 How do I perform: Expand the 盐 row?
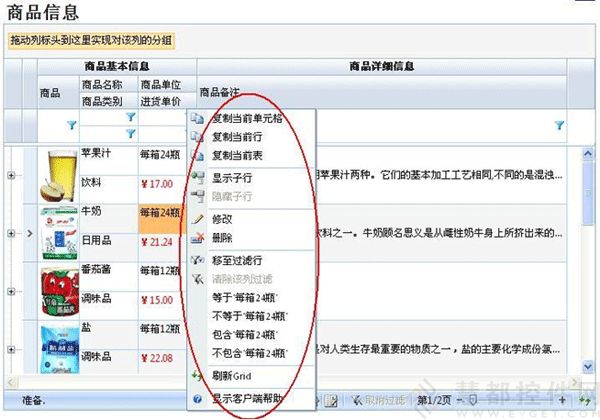[x=11, y=348]
